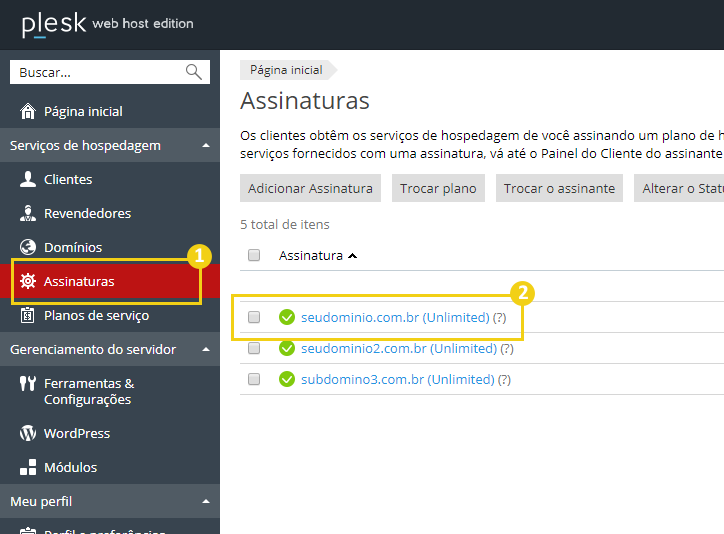
Task: Open the seudominio.com.br (Unlimited) link
Action: (395, 318)
